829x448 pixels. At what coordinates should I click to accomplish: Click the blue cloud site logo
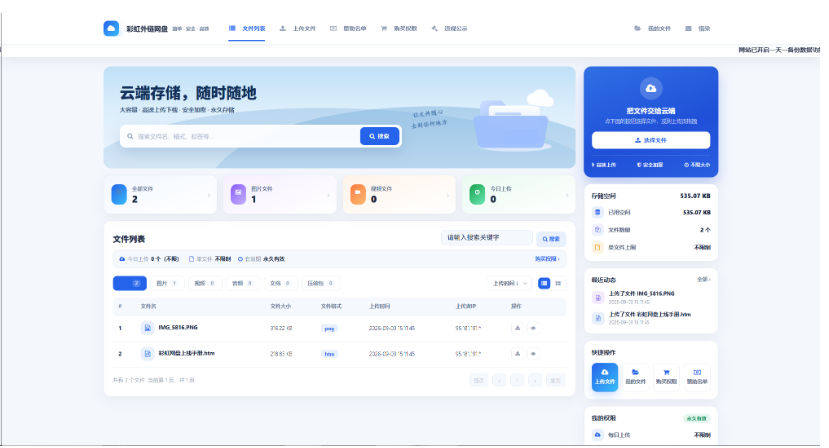(x=111, y=29)
